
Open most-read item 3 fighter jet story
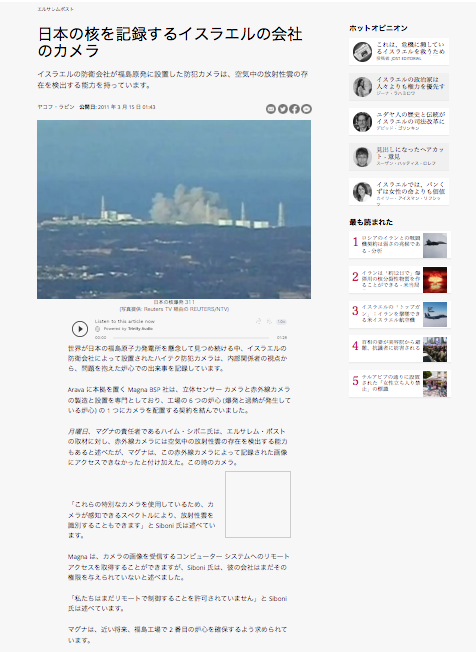point(400,314)
